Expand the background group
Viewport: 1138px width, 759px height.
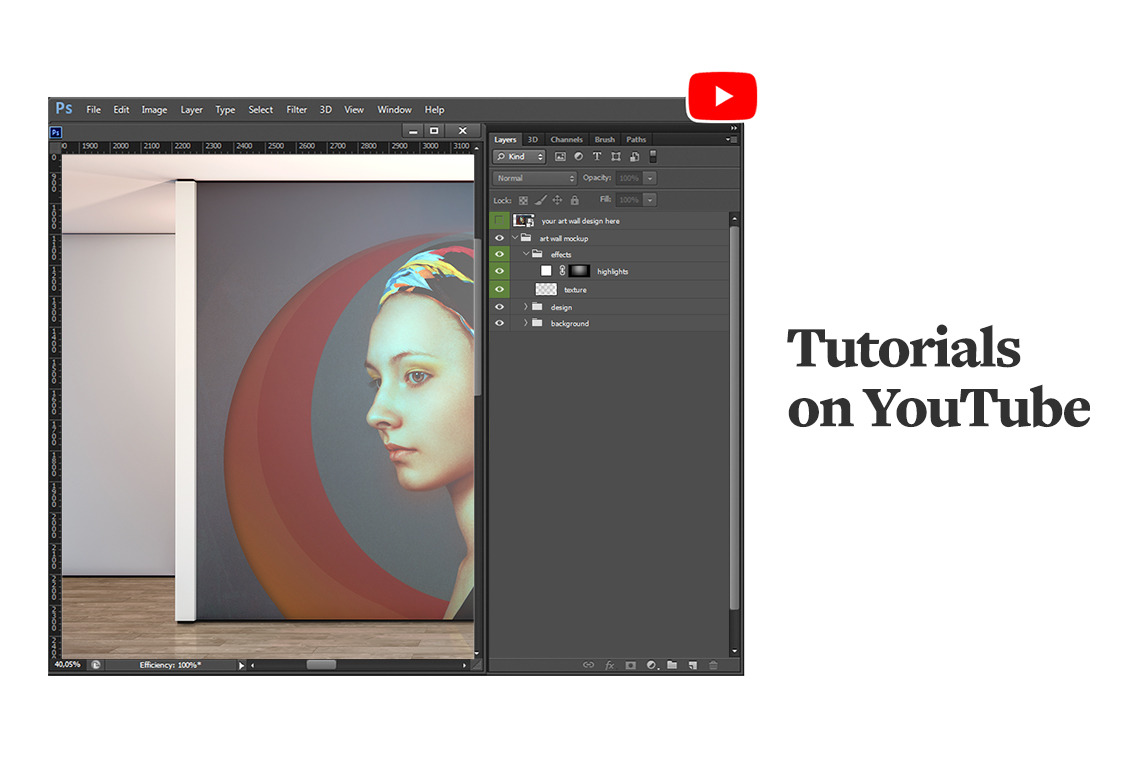tap(525, 323)
